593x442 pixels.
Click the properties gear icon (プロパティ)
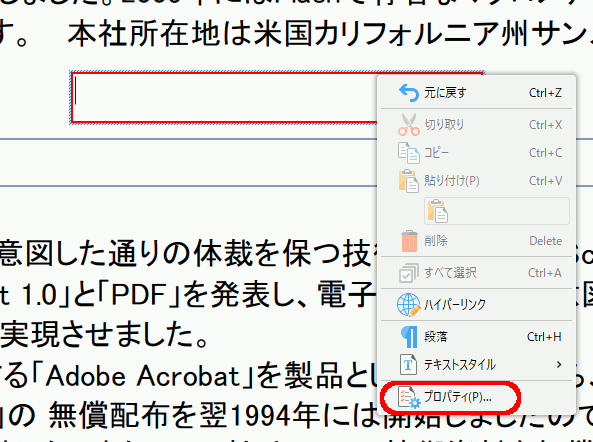(x=409, y=397)
